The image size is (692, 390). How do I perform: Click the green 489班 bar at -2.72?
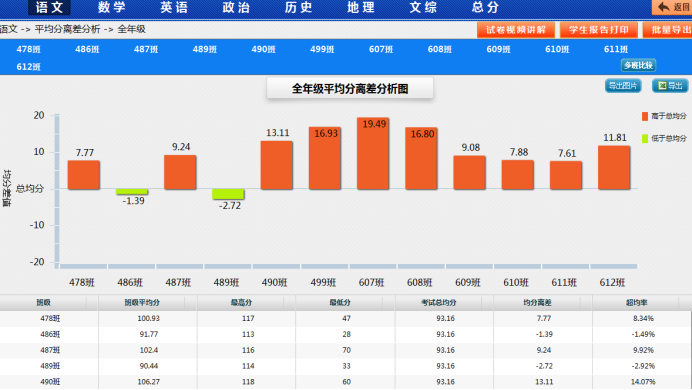tap(228, 194)
